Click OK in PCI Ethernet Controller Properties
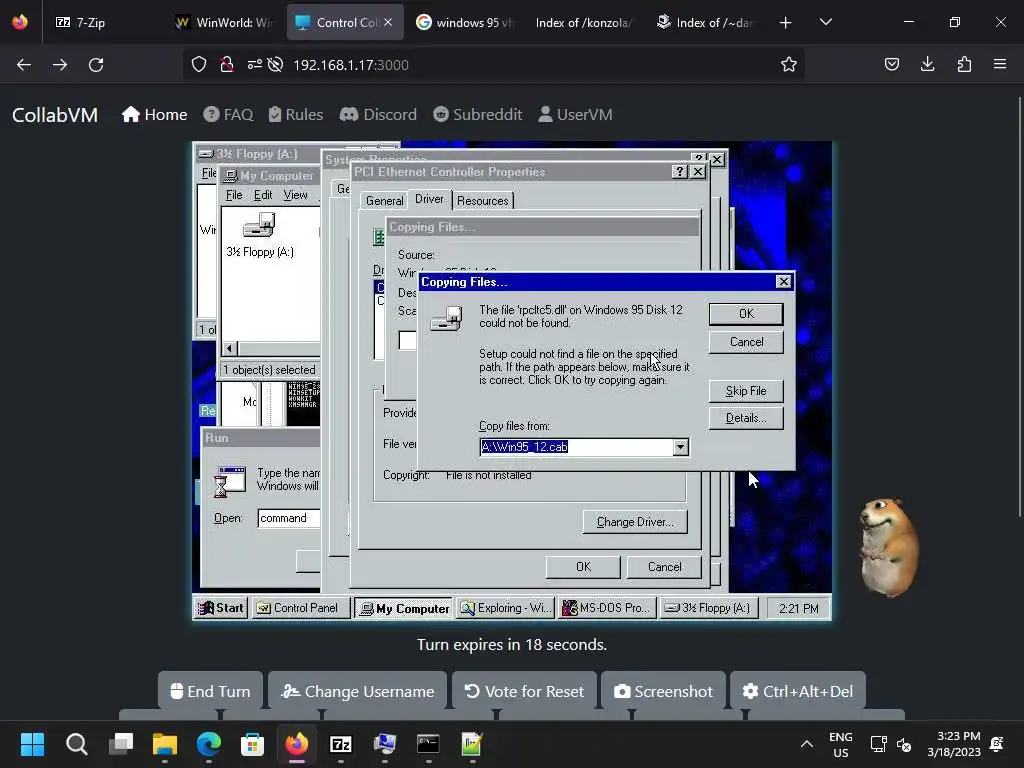Image resolution: width=1024 pixels, height=768 pixels. tap(583, 567)
